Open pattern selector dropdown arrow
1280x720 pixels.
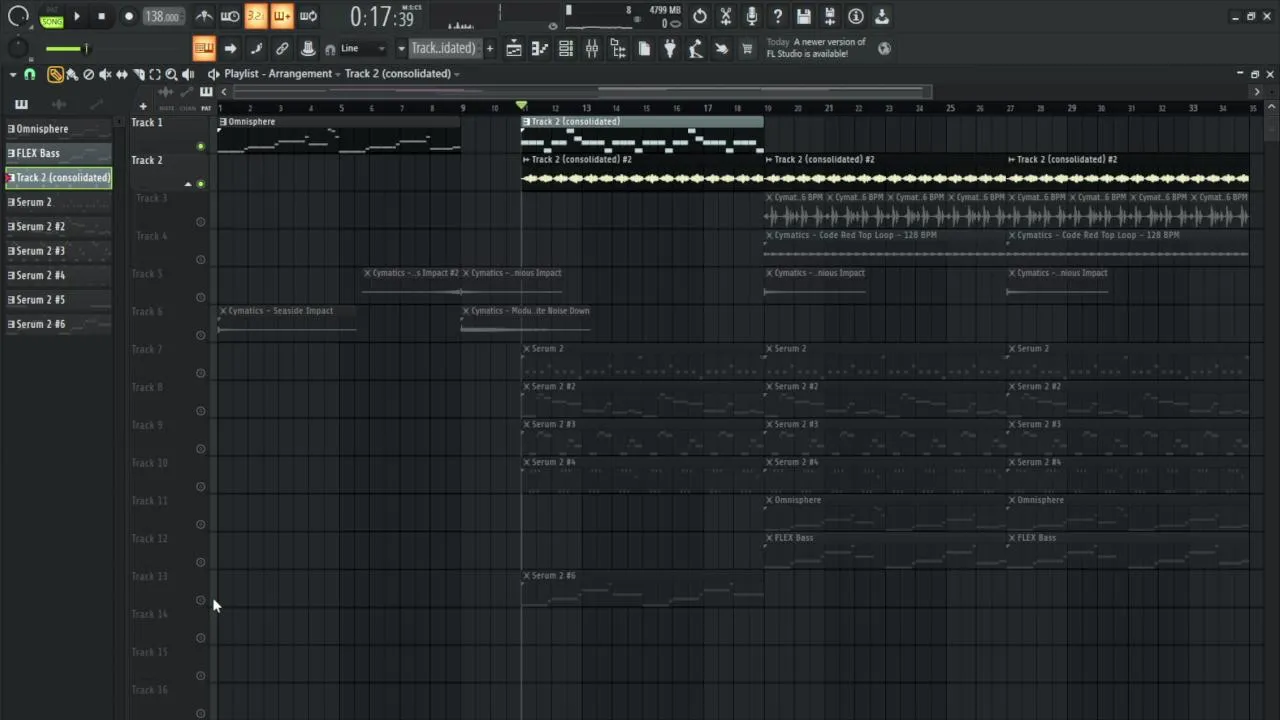pyautogui.click(x=401, y=48)
